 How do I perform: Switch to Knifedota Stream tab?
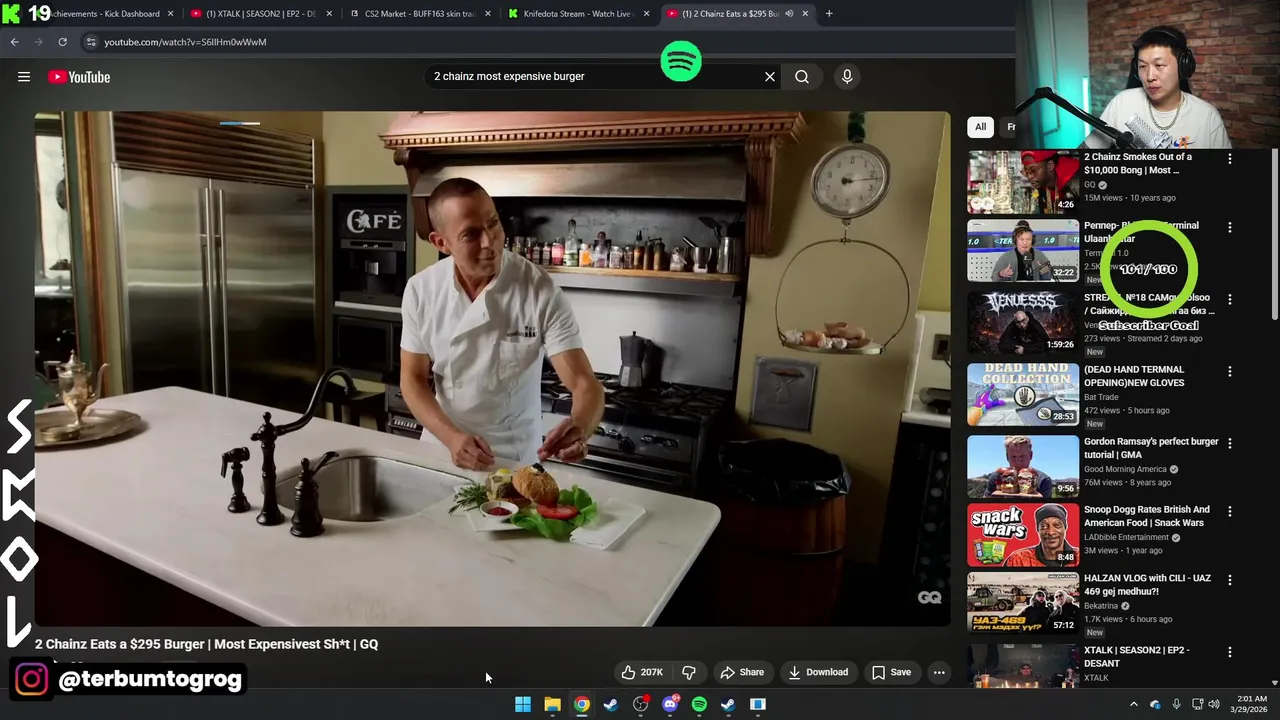coord(578,14)
